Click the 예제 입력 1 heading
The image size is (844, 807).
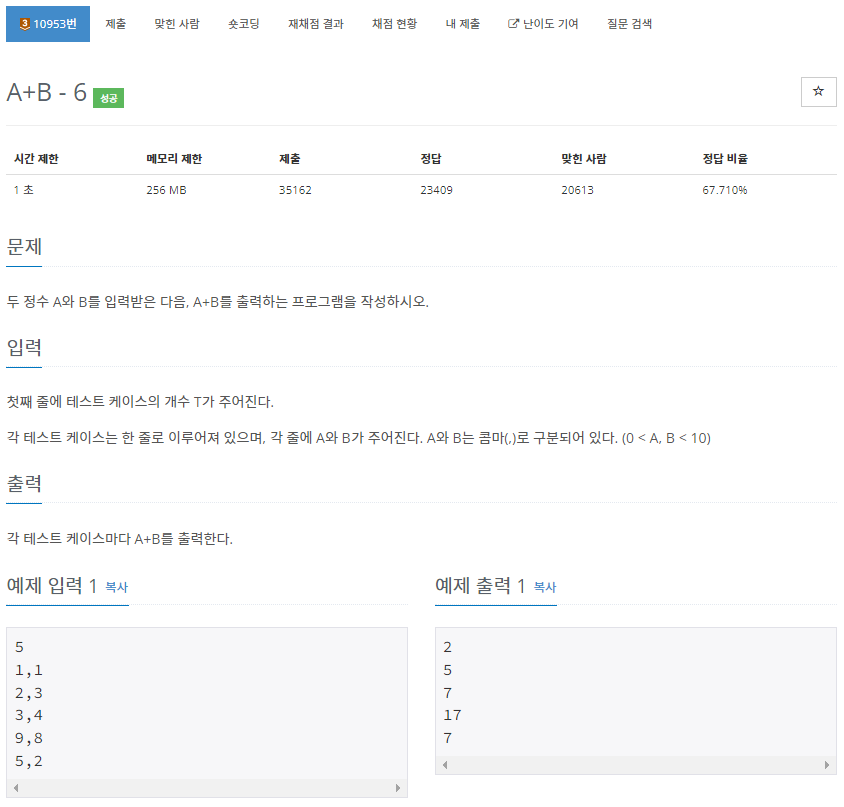tap(52, 585)
